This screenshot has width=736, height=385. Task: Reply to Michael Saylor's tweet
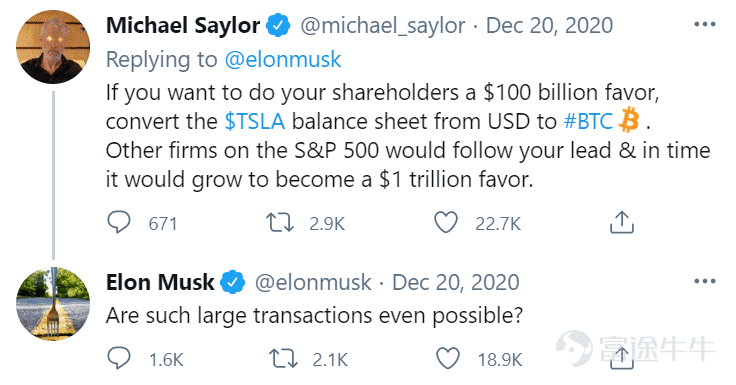tap(119, 223)
